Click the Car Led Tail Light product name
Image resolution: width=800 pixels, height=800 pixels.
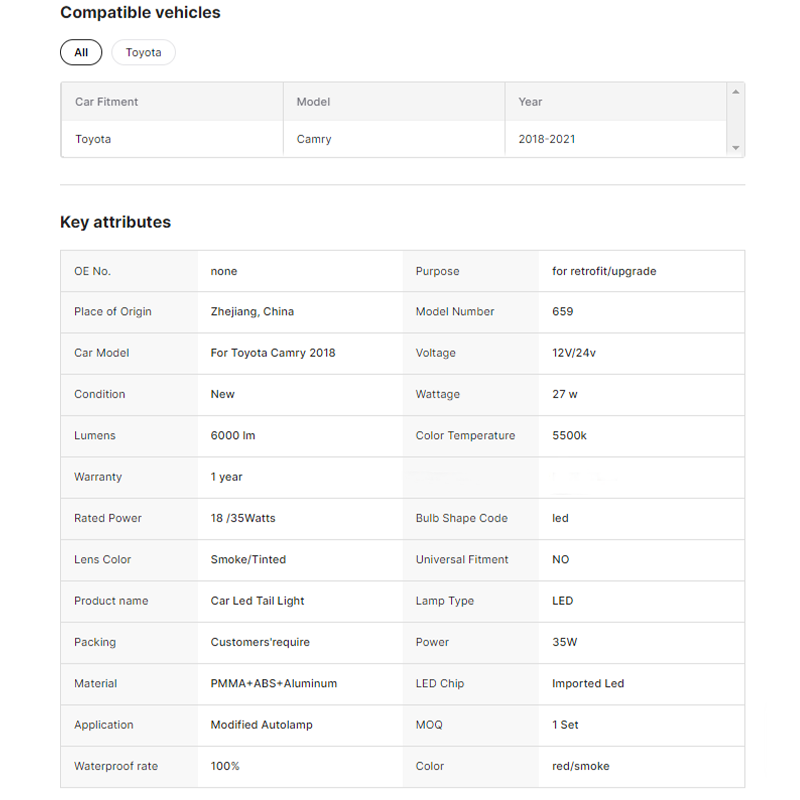257,601
